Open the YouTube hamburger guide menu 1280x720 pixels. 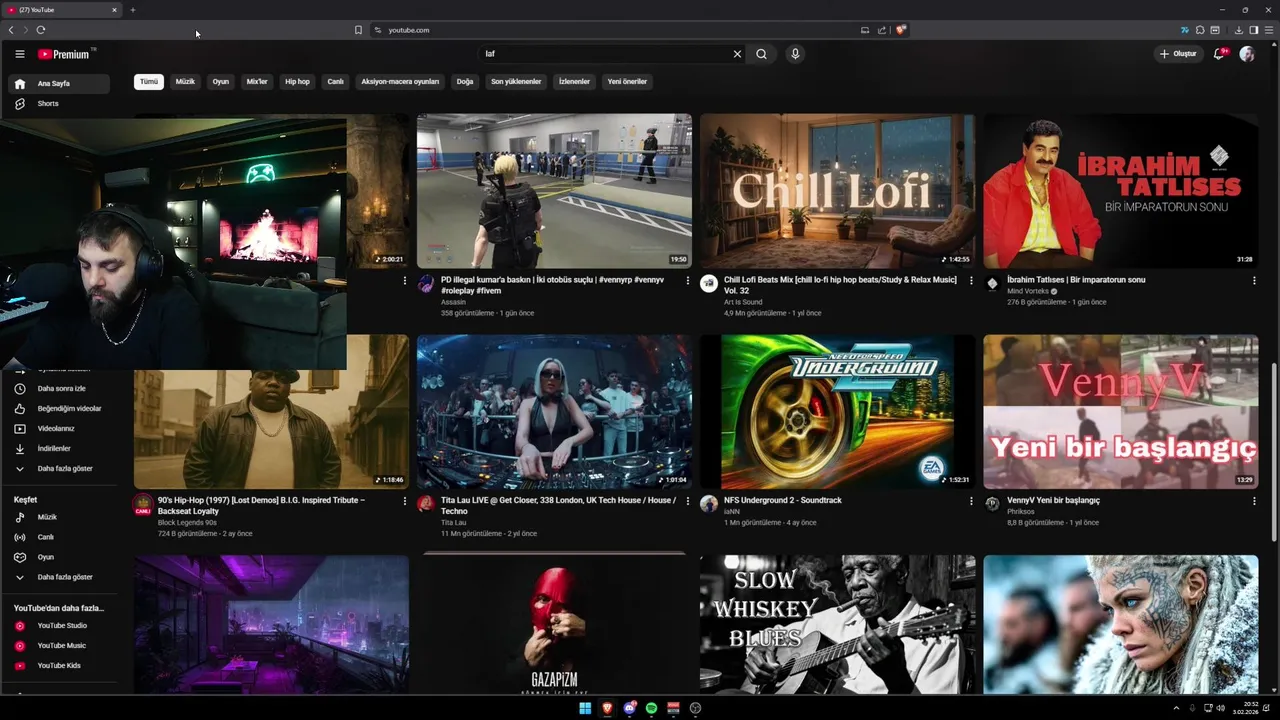point(19,54)
